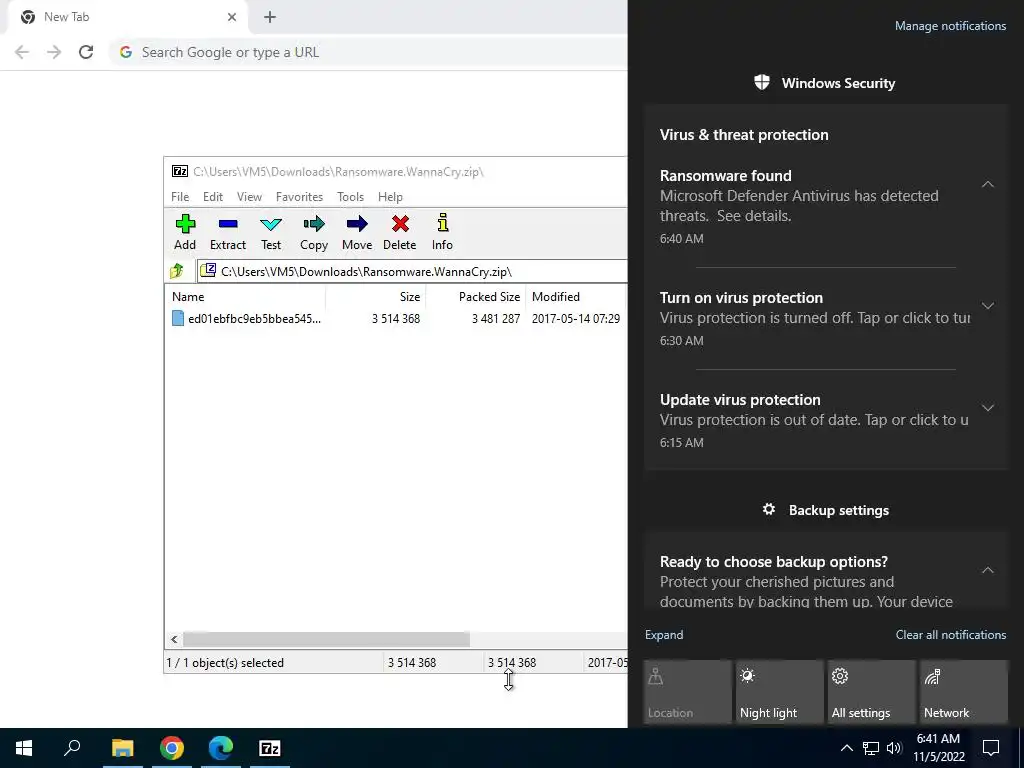This screenshot has height=768, width=1024.
Task: Open taskbar search
Action: pos(72,748)
